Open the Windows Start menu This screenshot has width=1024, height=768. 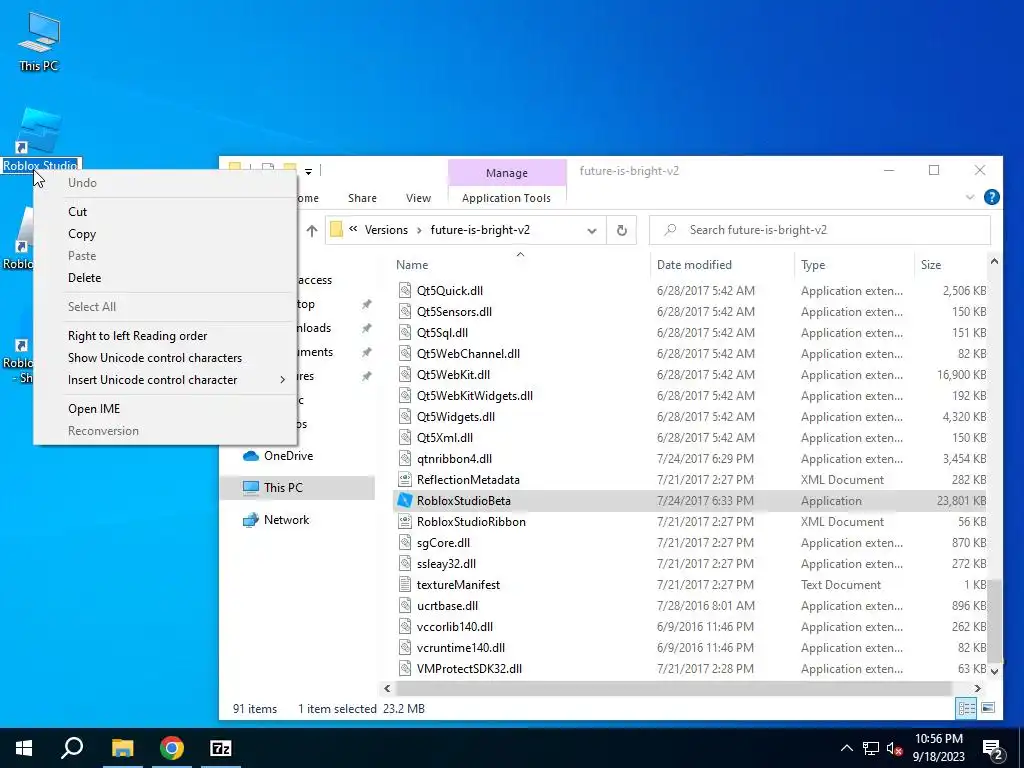click(24, 748)
